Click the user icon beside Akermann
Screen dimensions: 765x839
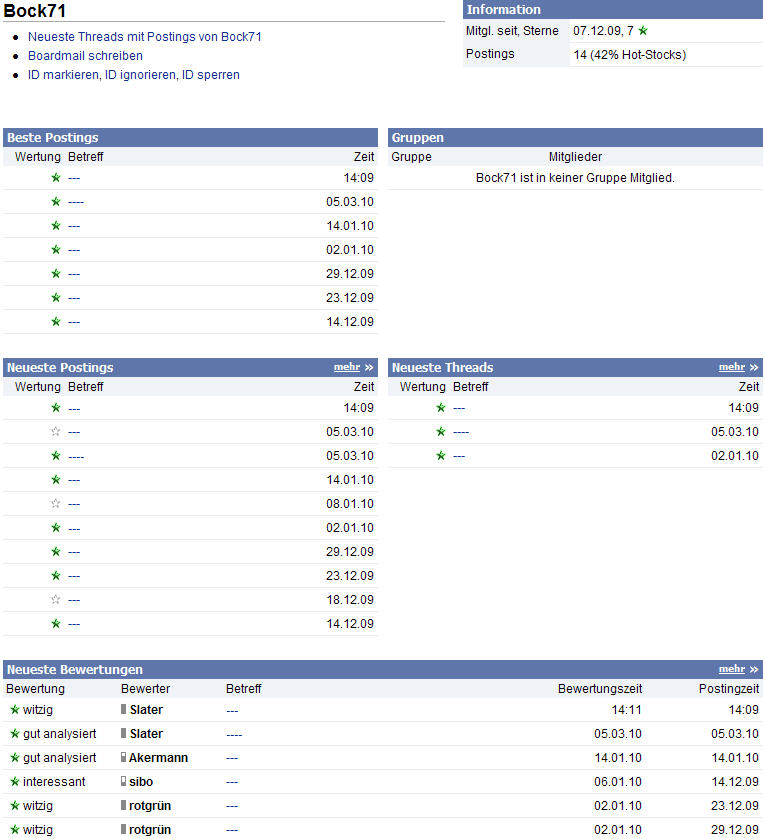(124, 758)
